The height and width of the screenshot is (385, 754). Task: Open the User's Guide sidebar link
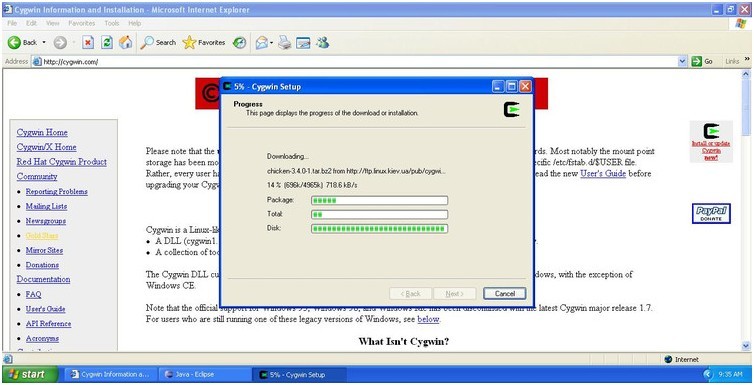coord(45,309)
